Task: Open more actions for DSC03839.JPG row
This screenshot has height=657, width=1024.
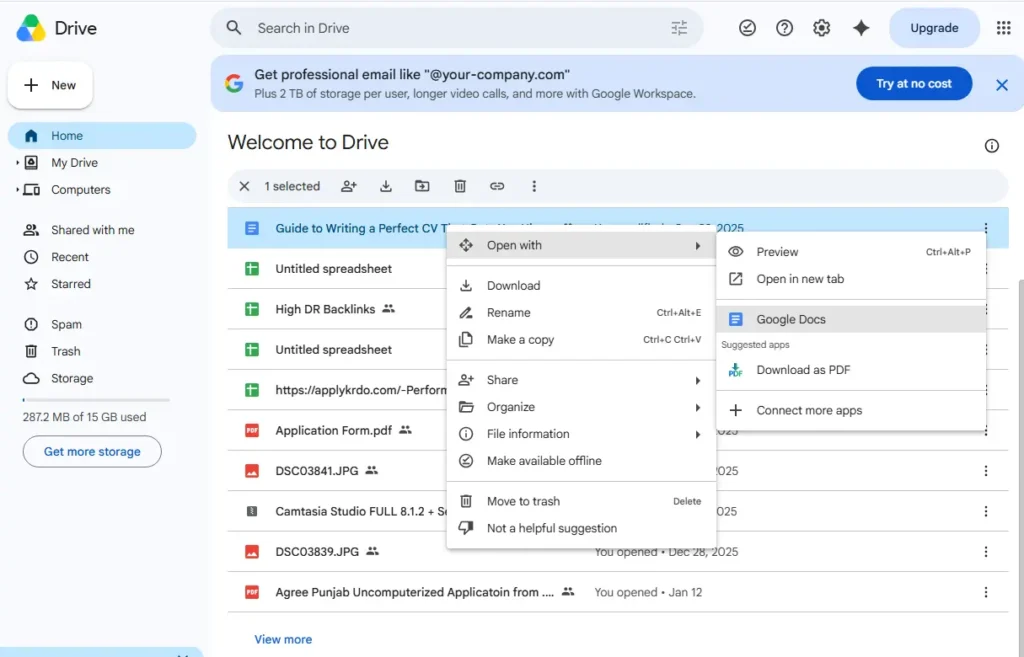Action: coord(985,552)
